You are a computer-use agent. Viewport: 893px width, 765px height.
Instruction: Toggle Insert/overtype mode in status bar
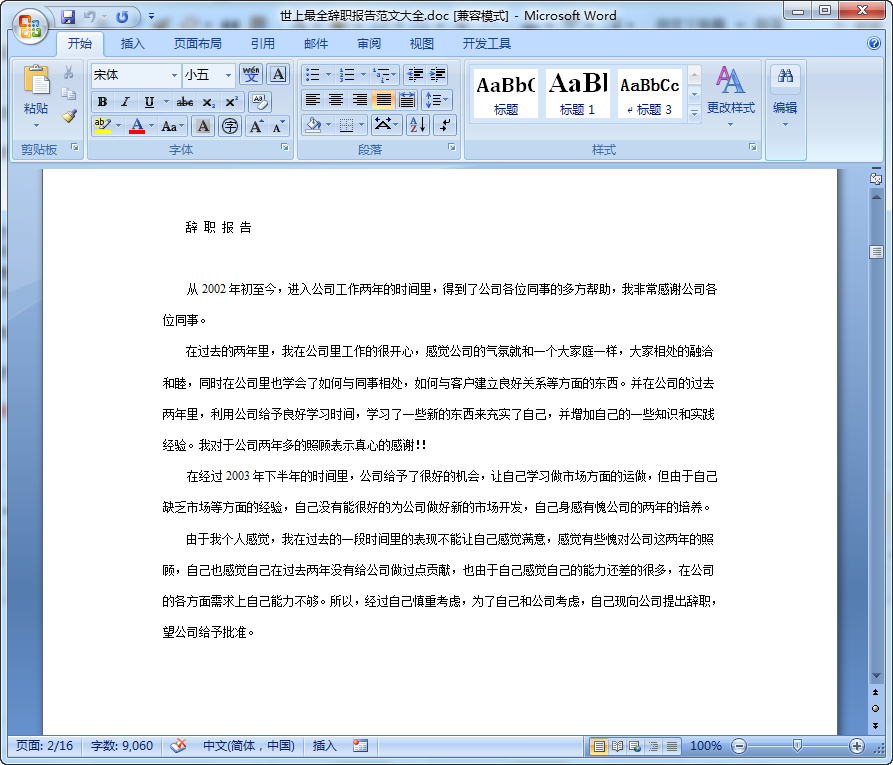324,745
